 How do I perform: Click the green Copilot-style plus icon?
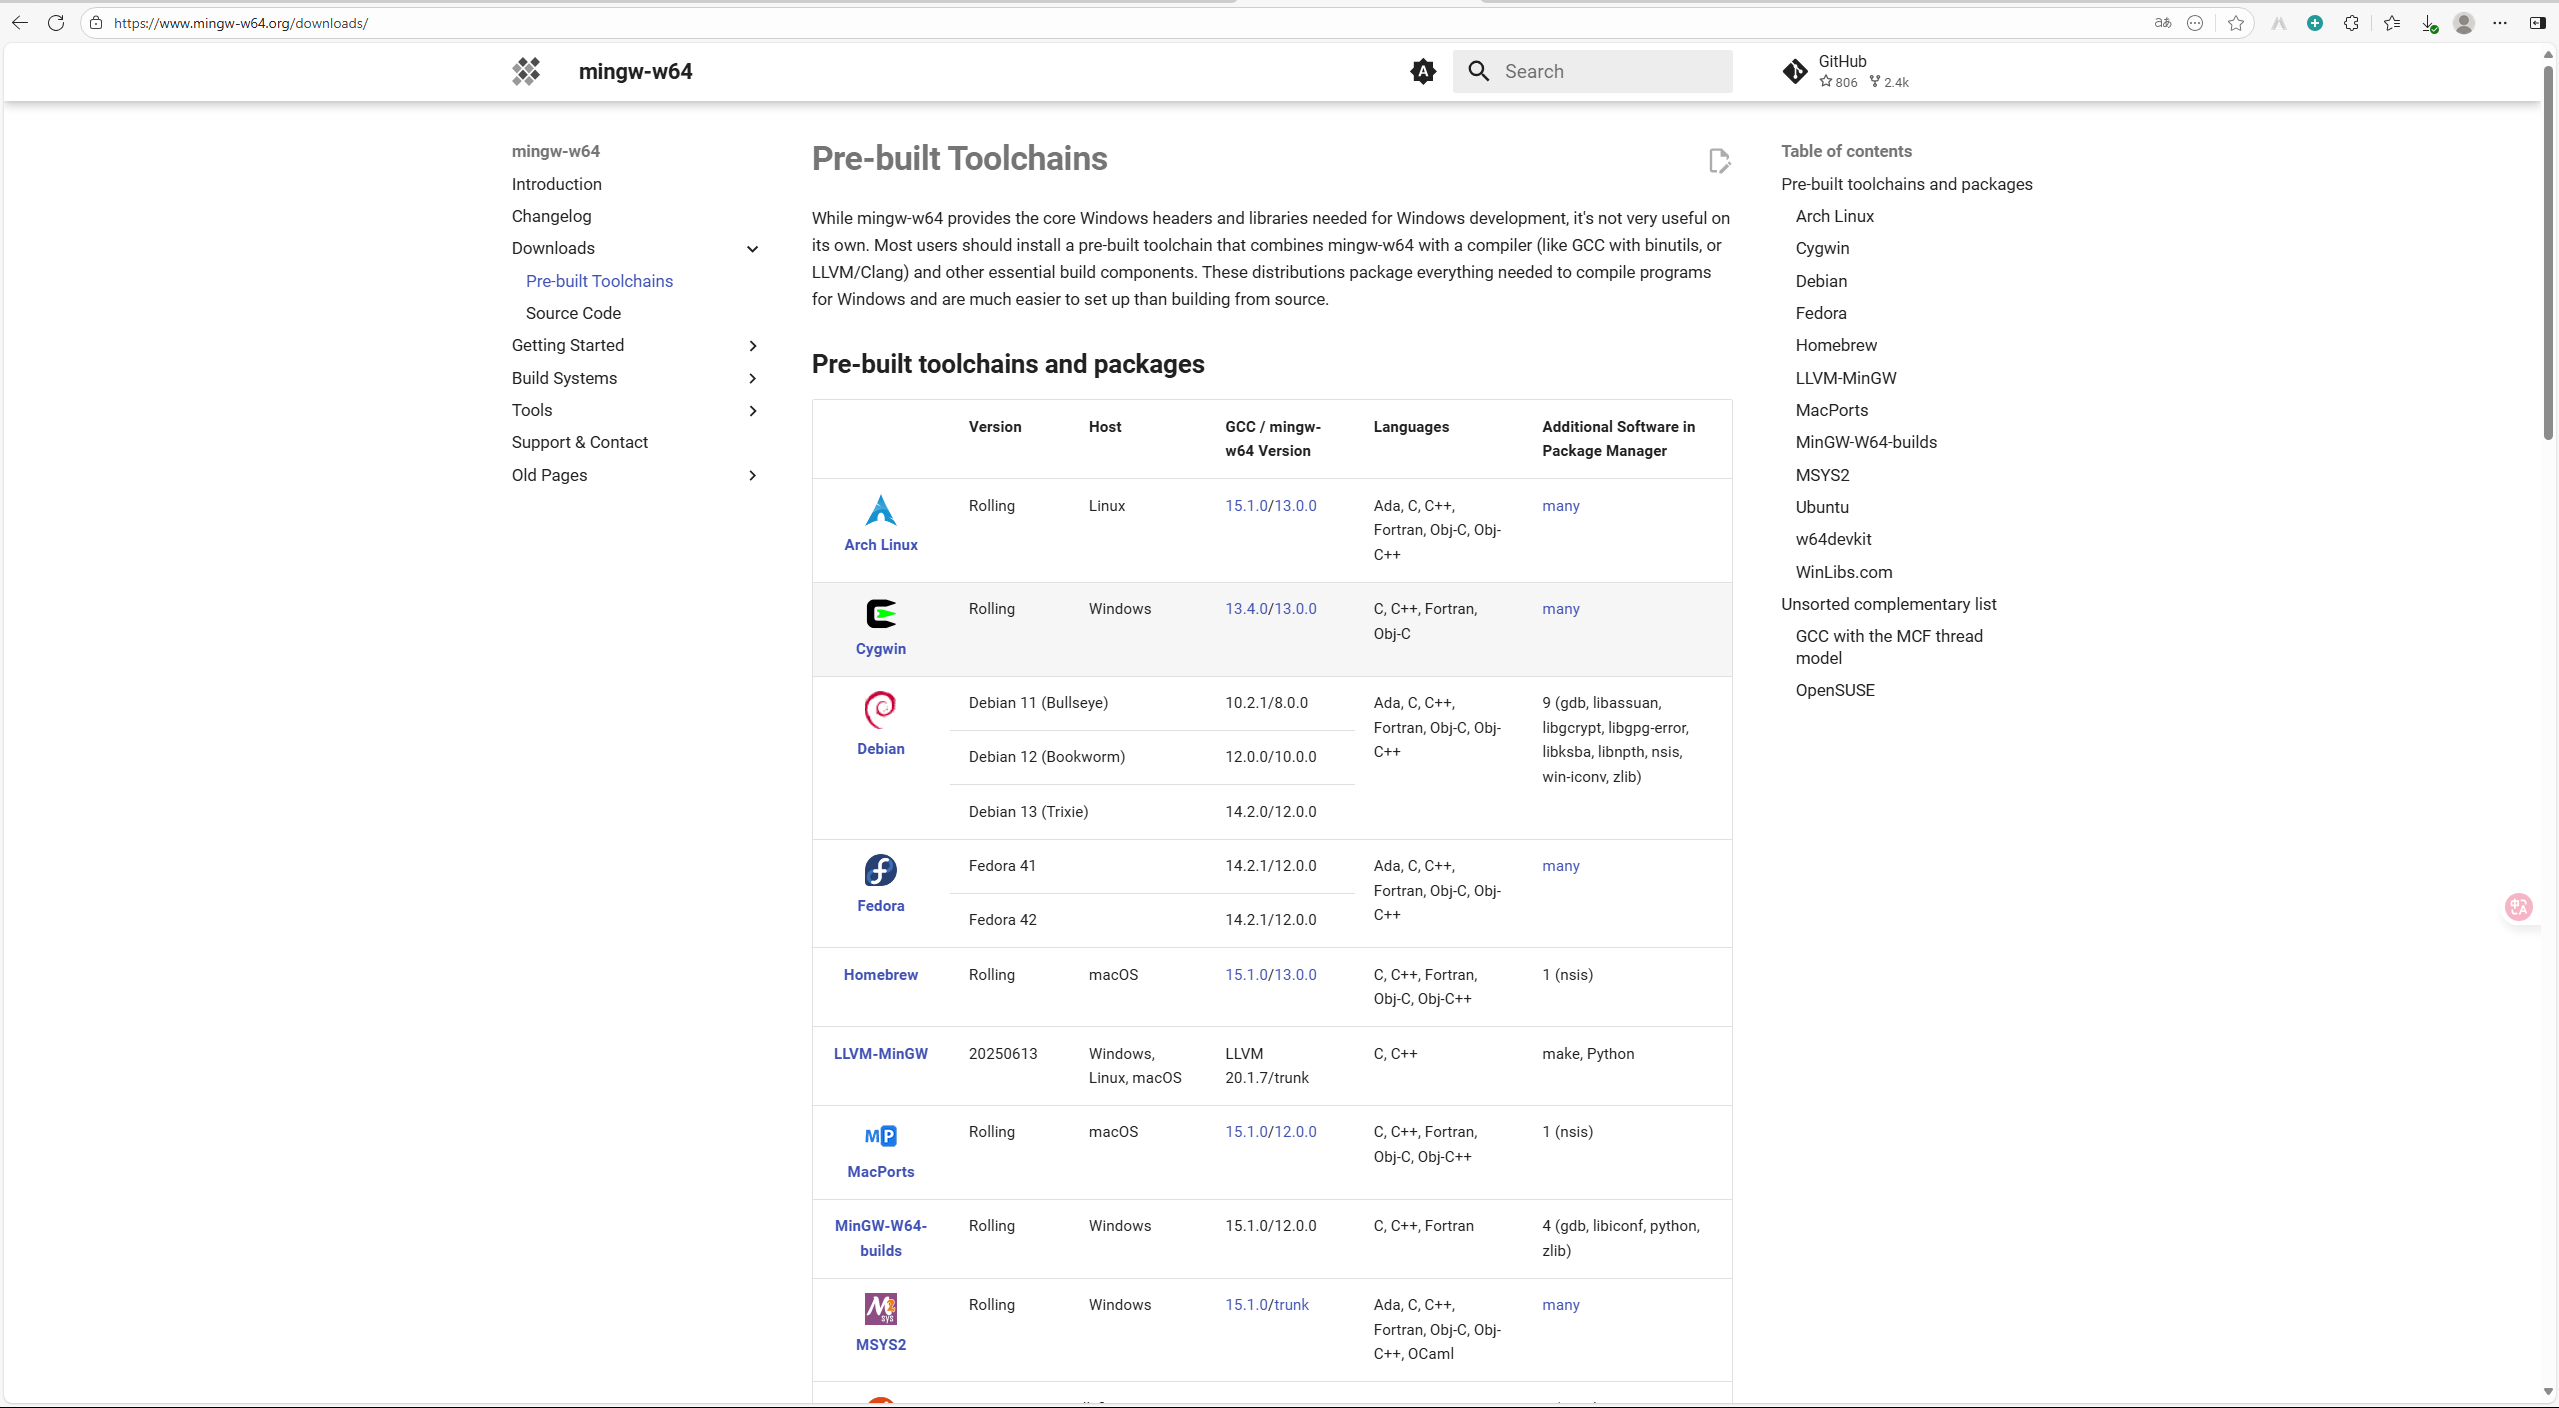pos(2314,23)
